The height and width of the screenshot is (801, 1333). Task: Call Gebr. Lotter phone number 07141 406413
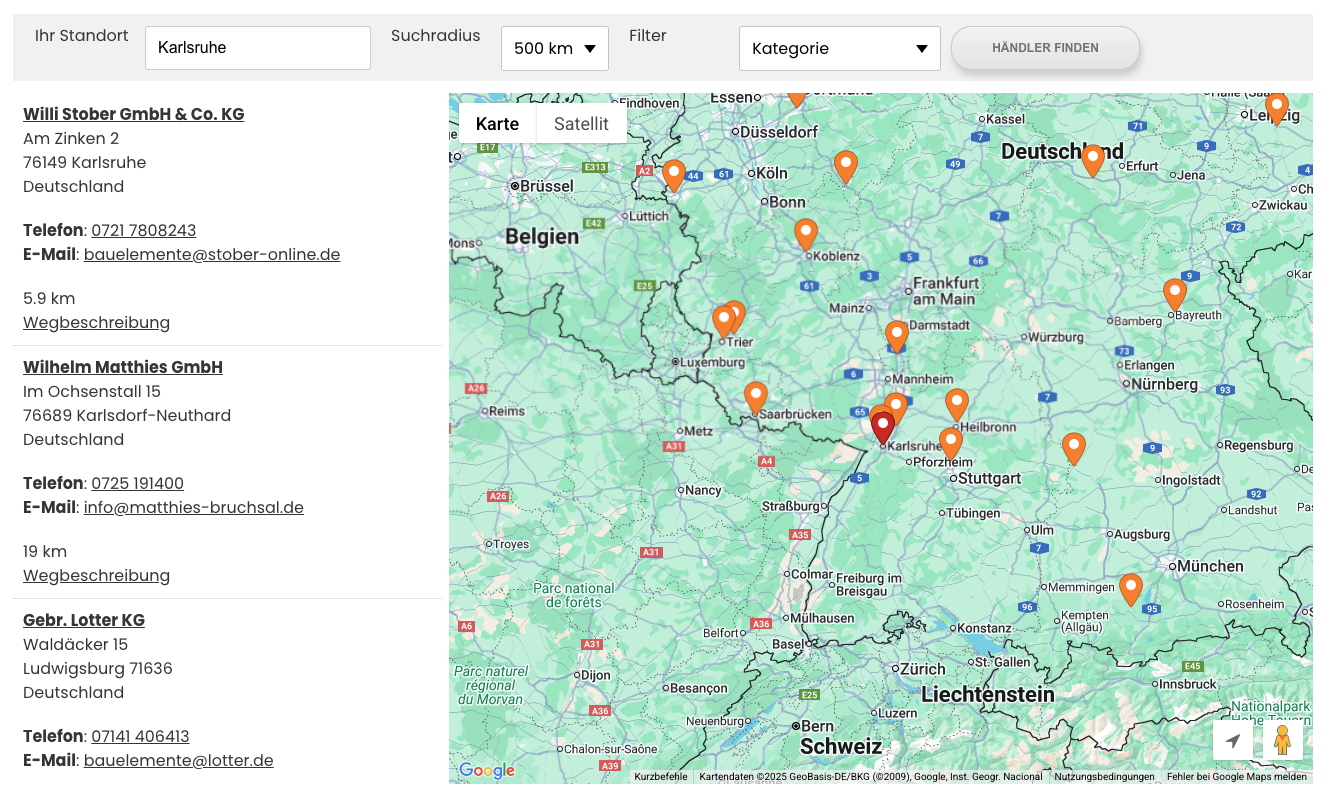(x=140, y=736)
